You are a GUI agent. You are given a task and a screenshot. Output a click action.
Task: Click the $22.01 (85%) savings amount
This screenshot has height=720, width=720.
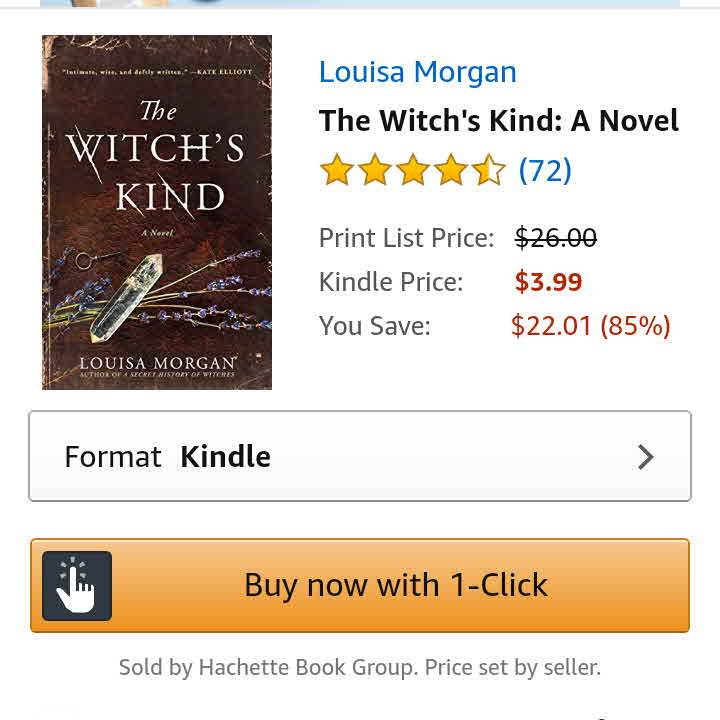coord(591,326)
